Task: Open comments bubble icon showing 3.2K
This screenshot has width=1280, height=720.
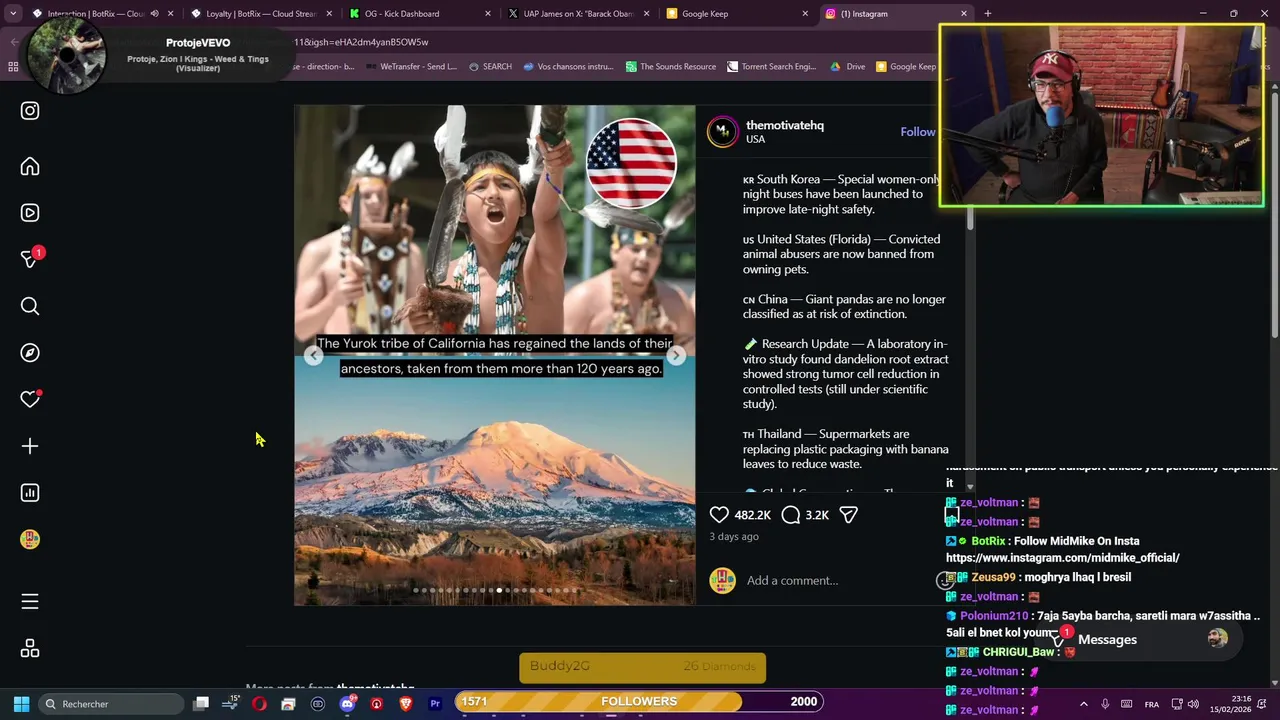Action: [x=791, y=515]
